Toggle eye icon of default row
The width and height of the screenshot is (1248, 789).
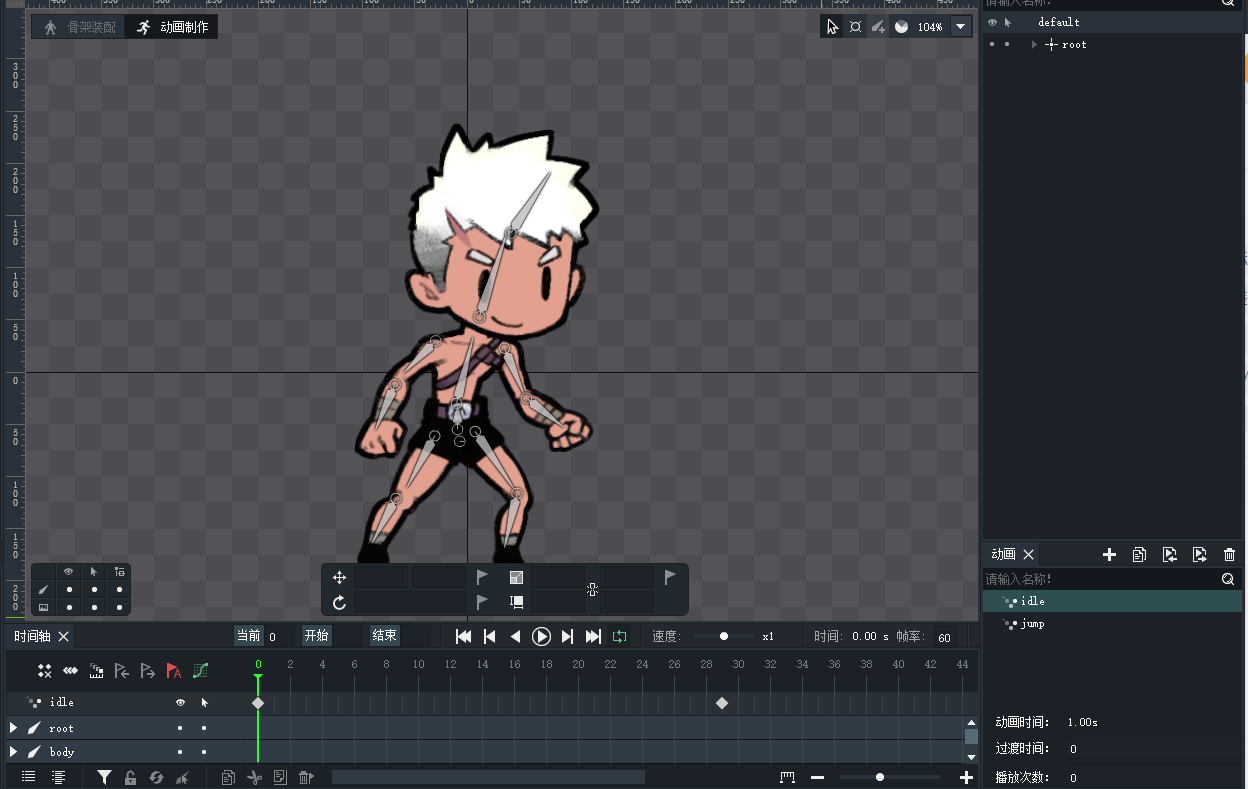click(x=992, y=22)
